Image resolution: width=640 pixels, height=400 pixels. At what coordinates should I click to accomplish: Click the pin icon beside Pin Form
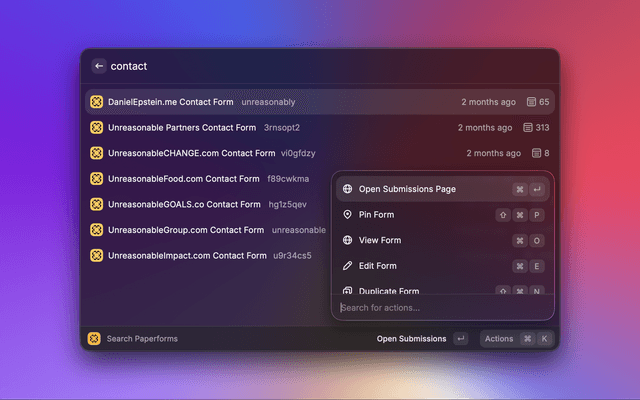pos(347,215)
